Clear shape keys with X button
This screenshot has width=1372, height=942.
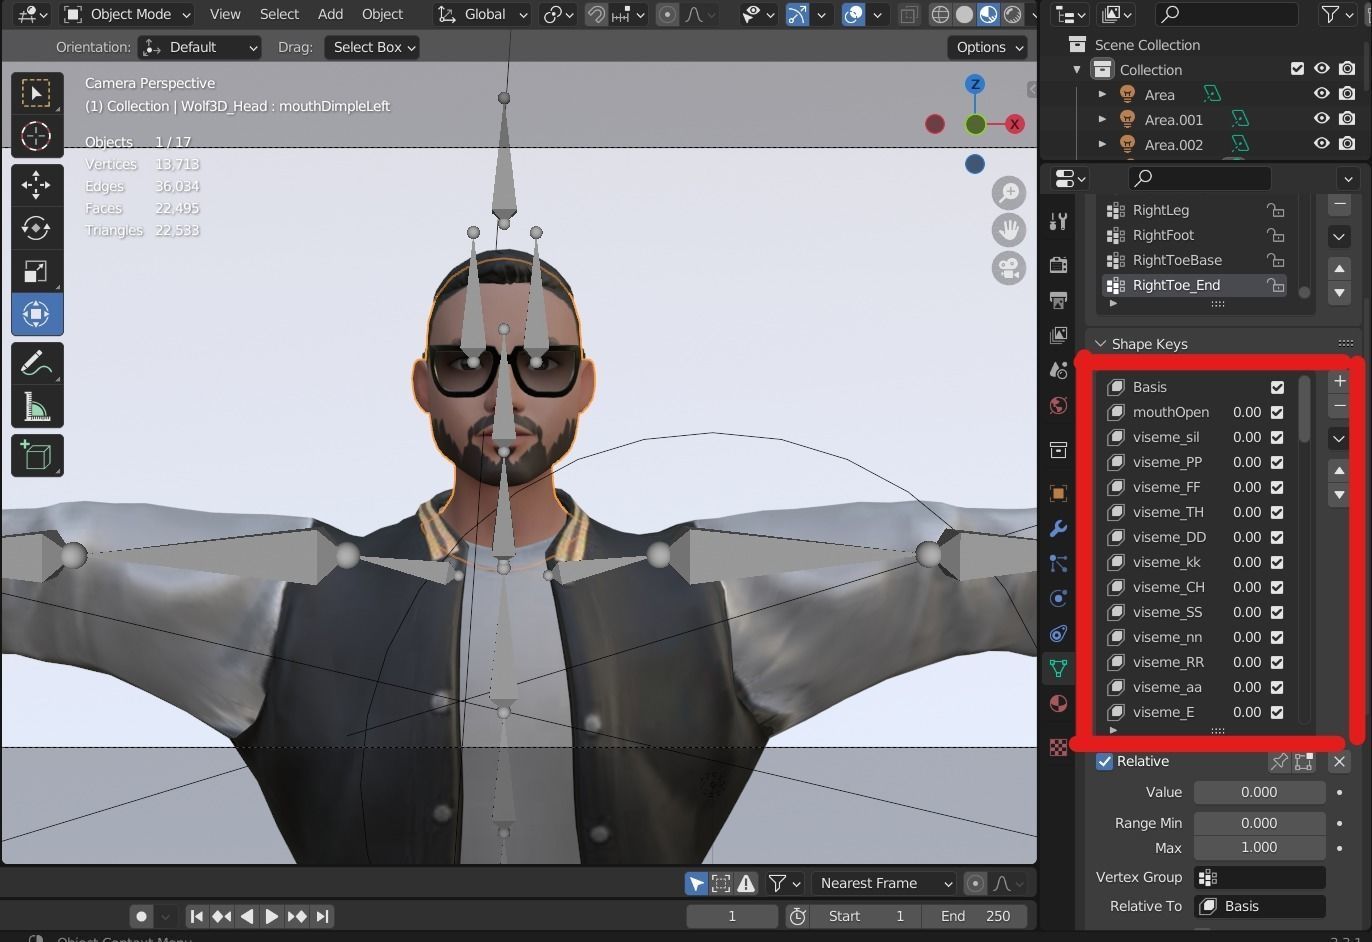click(1340, 762)
